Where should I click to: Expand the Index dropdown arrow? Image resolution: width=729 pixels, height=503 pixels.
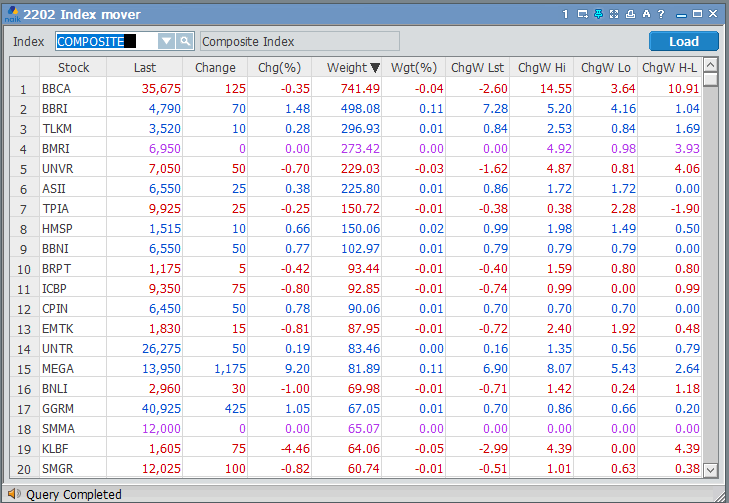tap(167, 41)
